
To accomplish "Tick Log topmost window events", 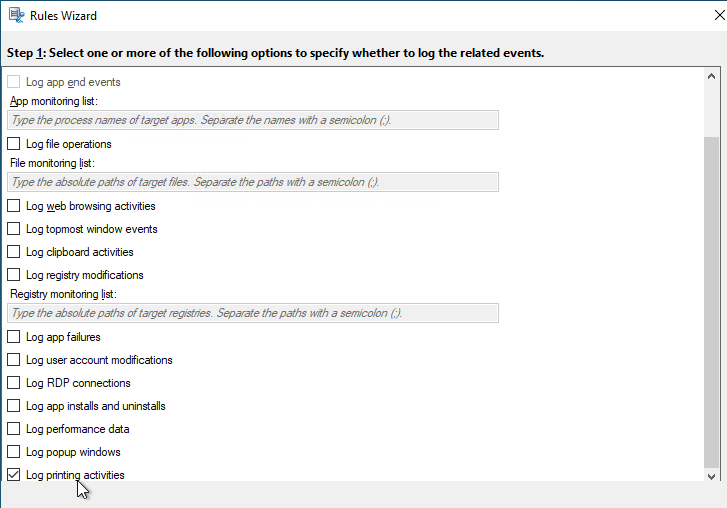I will 13,229.
